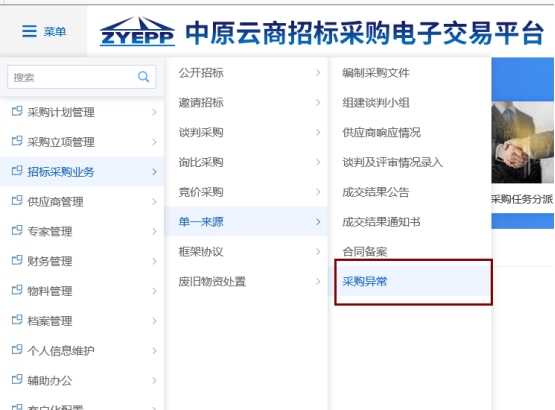Expand 框架协议 submenu arrow

(x=318, y=252)
